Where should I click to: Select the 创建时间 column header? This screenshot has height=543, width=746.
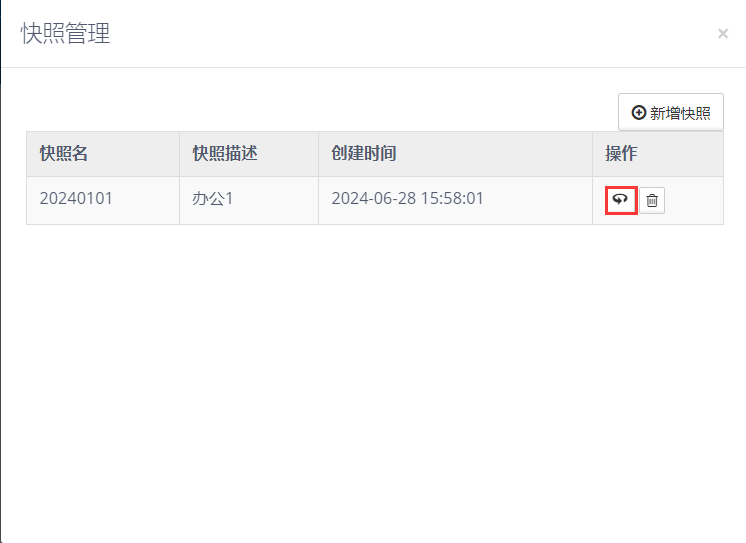tap(364, 154)
